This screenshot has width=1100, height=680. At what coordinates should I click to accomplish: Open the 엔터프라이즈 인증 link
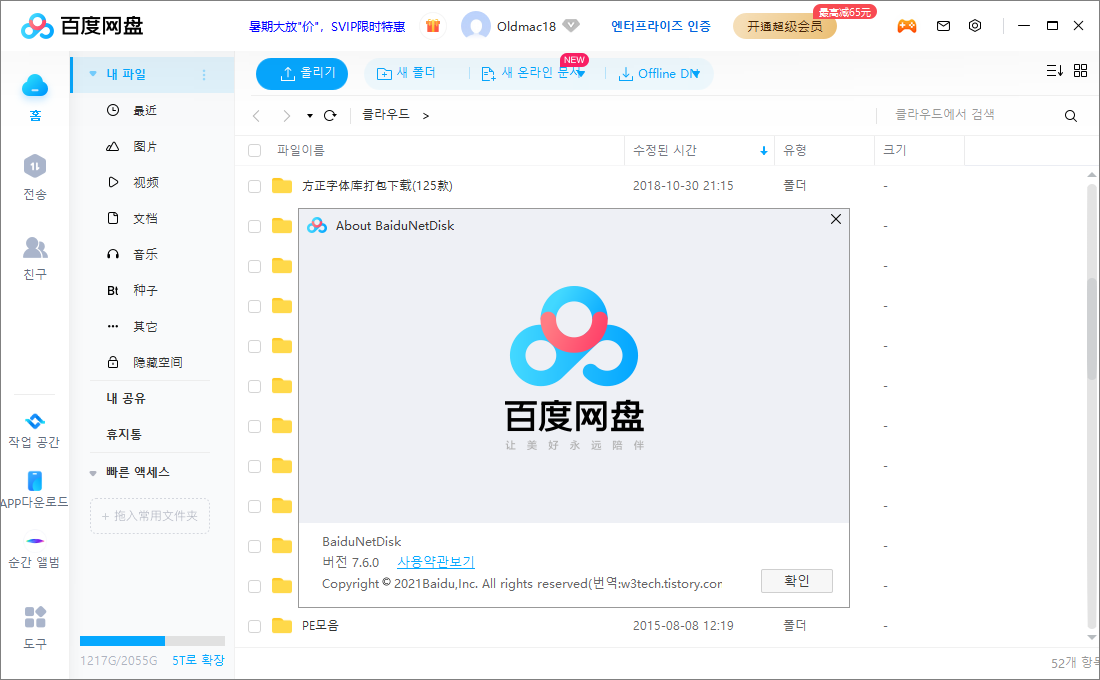point(661,26)
